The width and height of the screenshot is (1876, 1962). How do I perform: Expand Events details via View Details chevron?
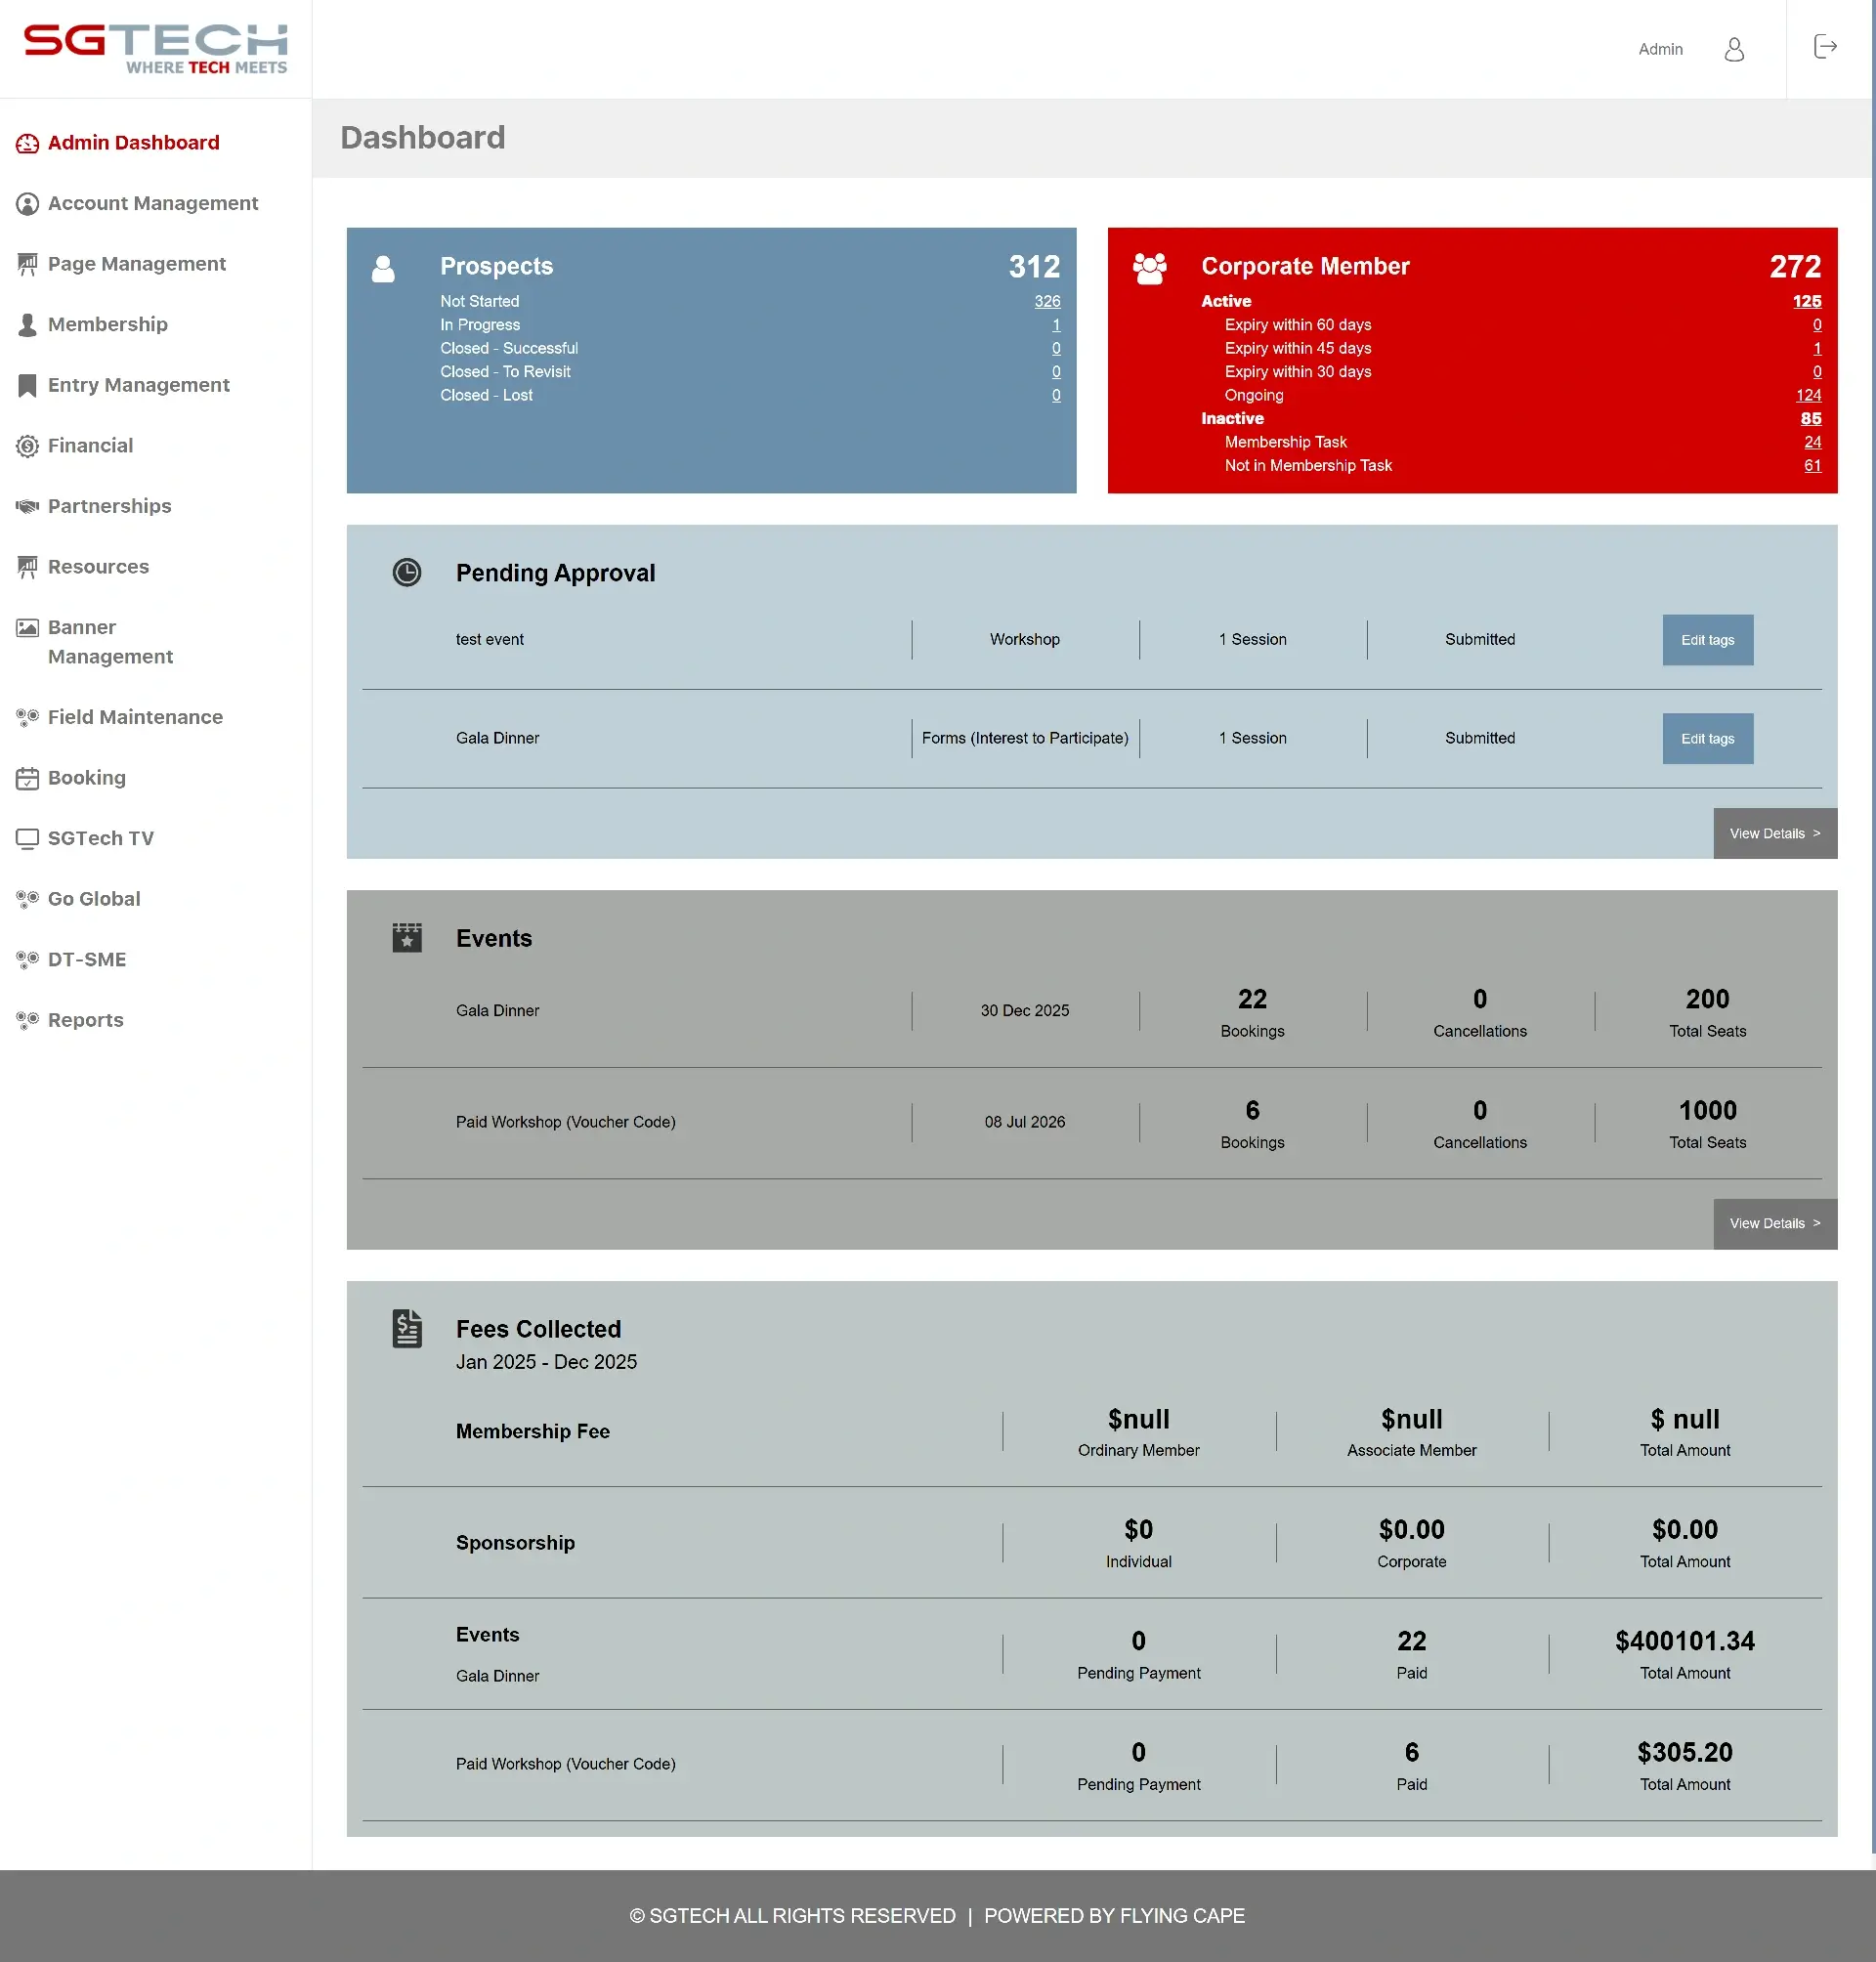pos(1774,1223)
